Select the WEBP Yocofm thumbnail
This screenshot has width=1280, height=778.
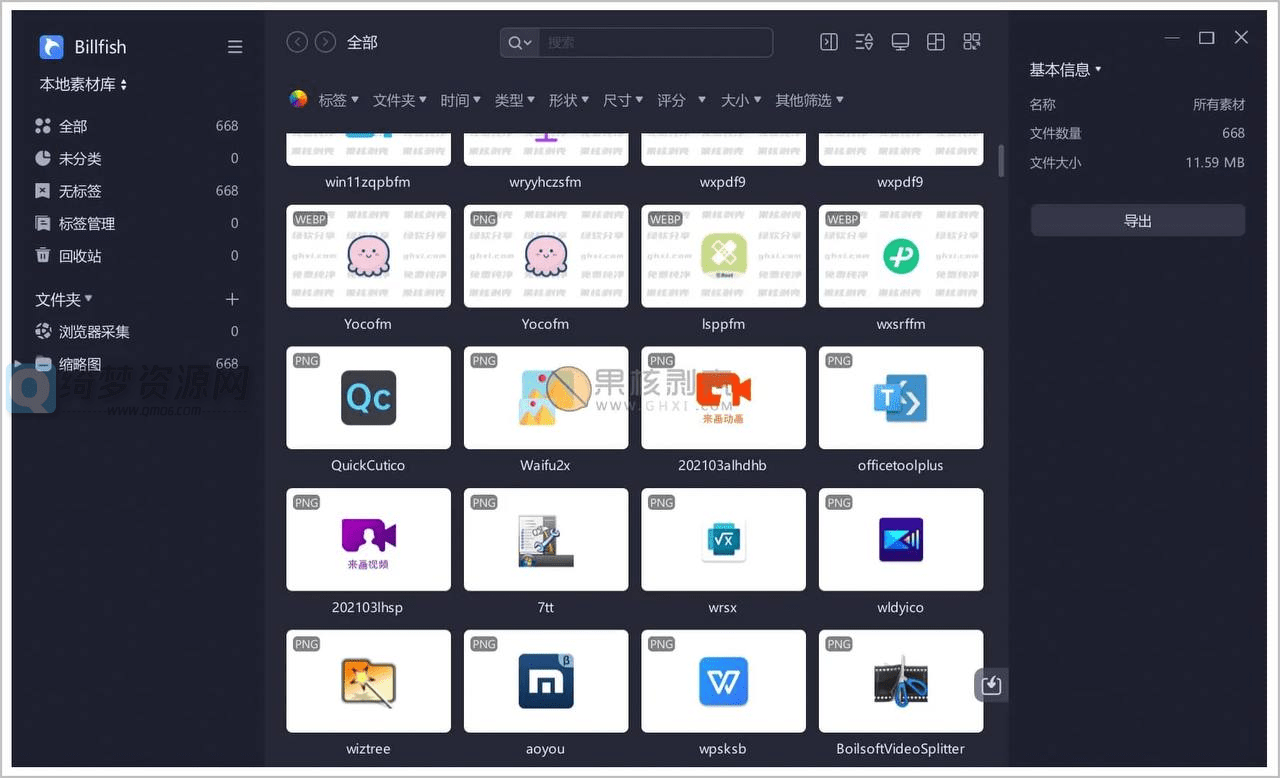pos(368,256)
